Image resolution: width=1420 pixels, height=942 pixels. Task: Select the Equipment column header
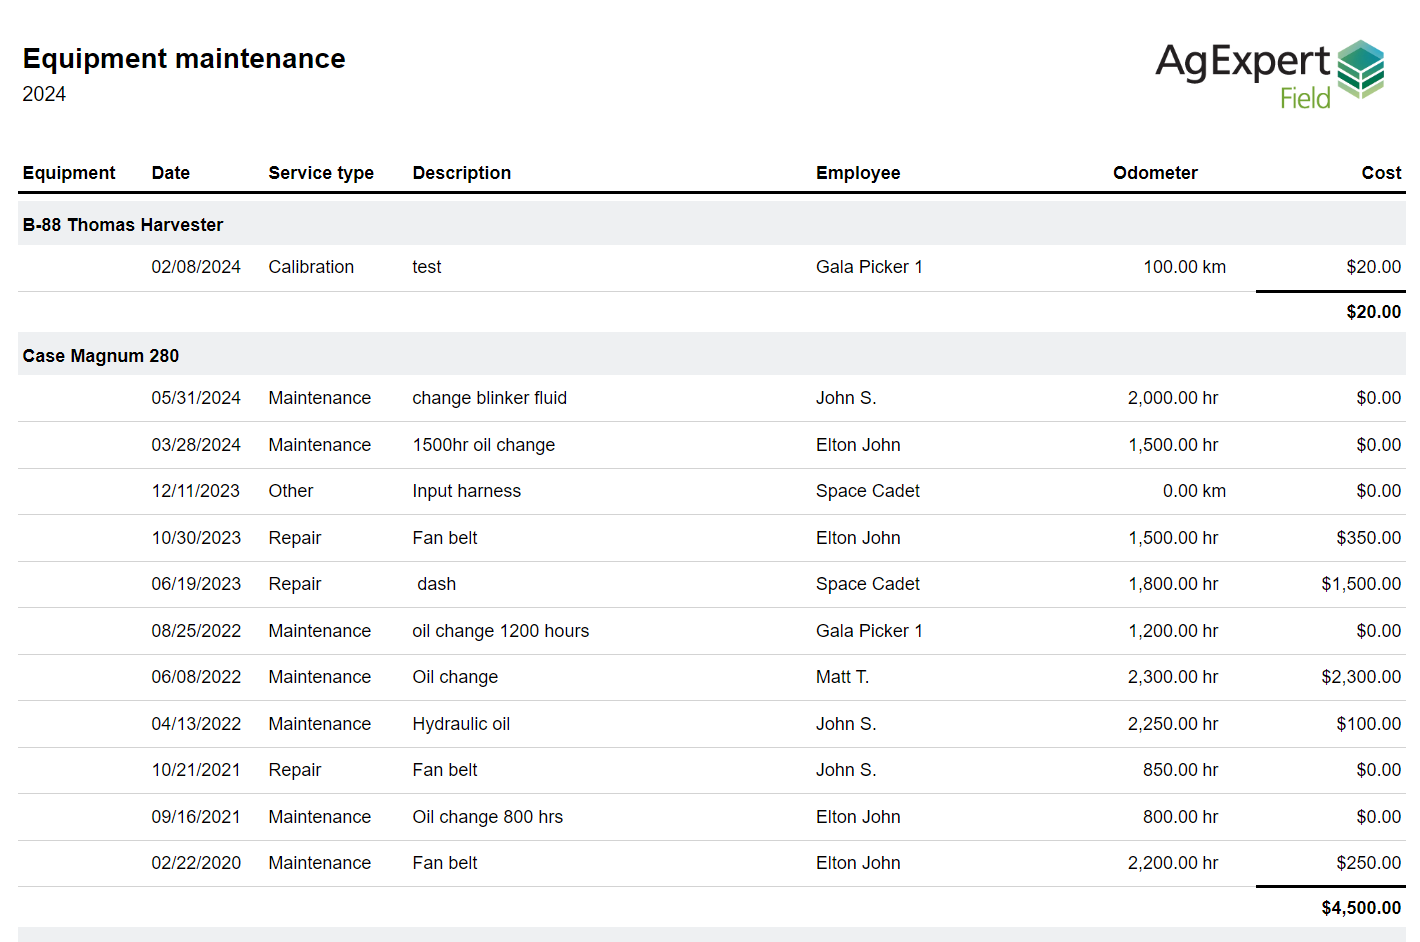tap(69, 173)
